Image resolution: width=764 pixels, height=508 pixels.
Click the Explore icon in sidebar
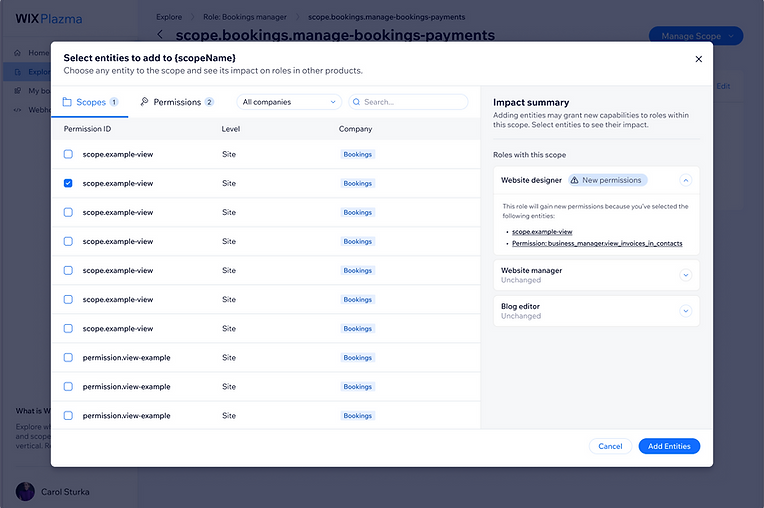[x=18, y=72]
